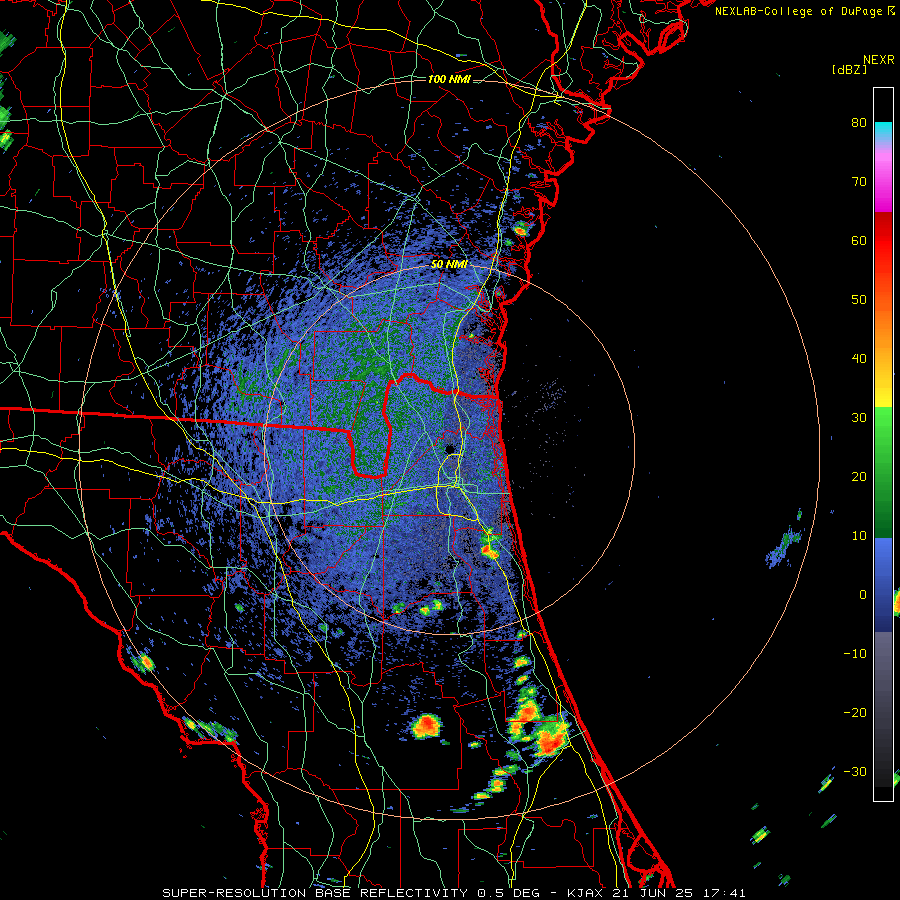Screen dimensions: 900x900
Task: Click the 70 value on the dBZ scale
Action: point(859,181)
